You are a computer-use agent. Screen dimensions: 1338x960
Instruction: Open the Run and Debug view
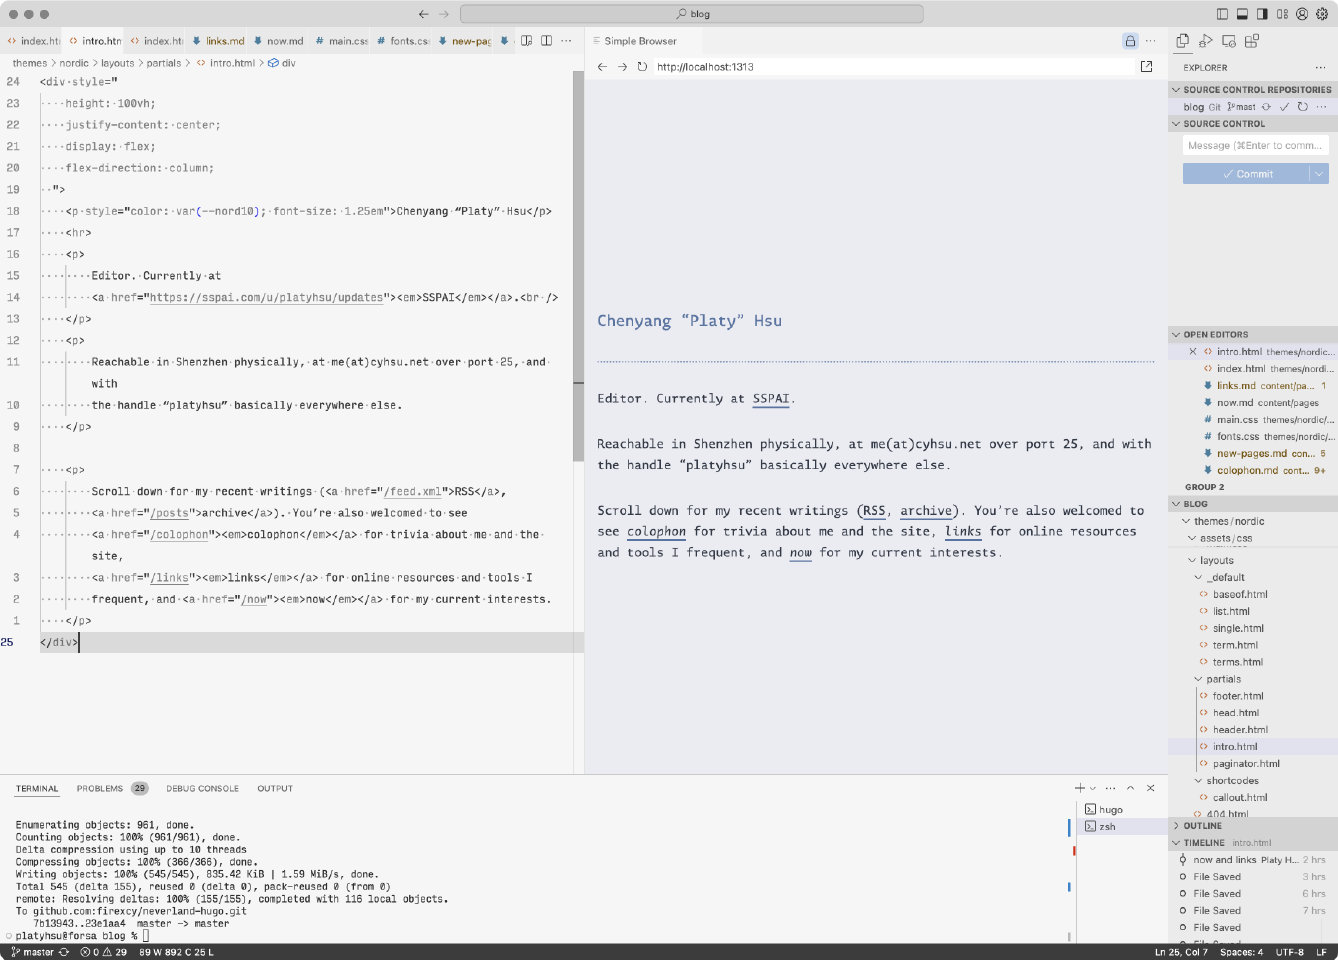pyautogui.click(x=1205, y=41)
